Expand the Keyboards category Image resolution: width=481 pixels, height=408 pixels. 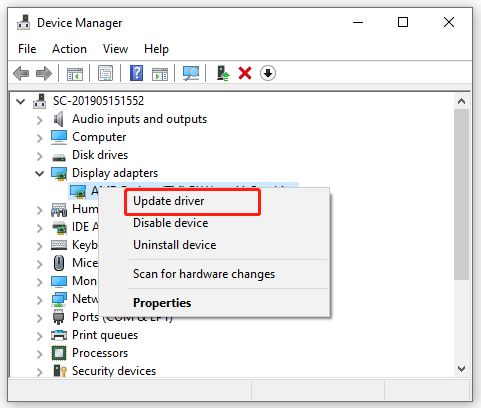pyautogui.click(x=40, y=246)
